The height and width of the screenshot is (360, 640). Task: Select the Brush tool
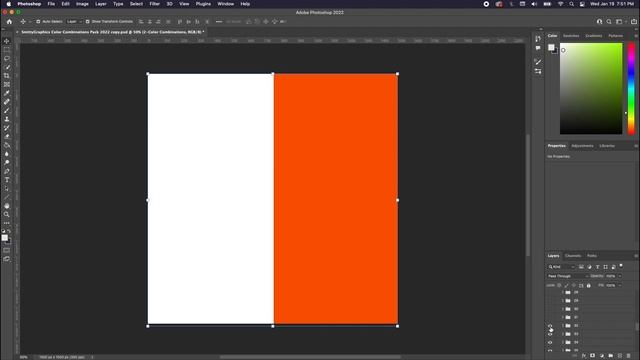click(x=7, y=111)
